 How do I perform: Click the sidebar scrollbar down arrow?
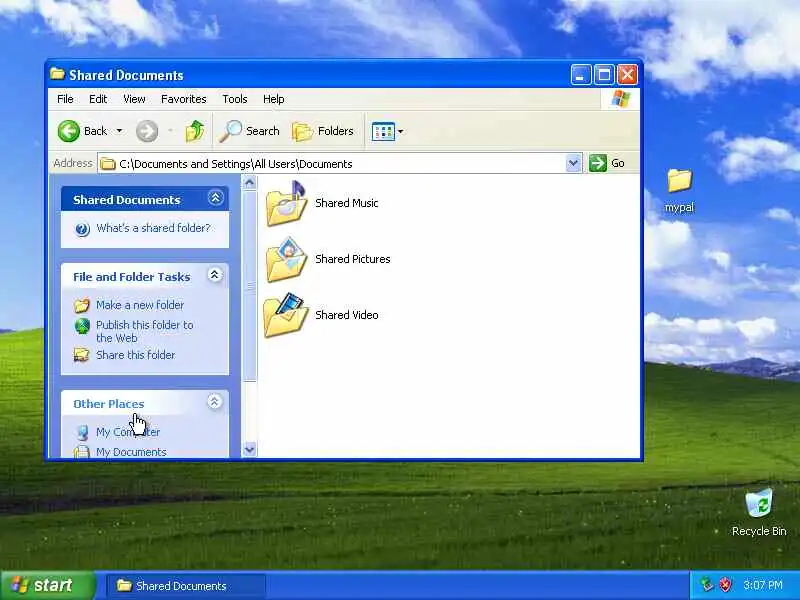point(249,449)
